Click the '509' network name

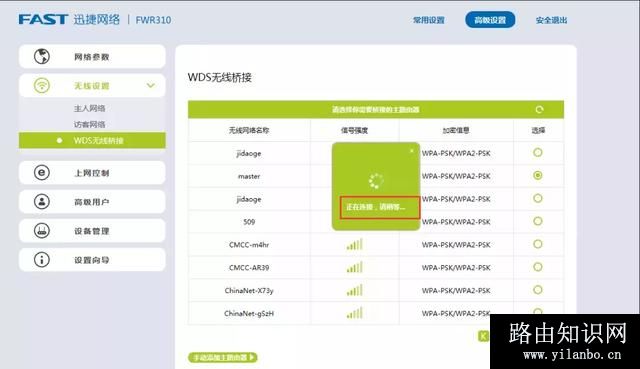(x=249, y=222)
